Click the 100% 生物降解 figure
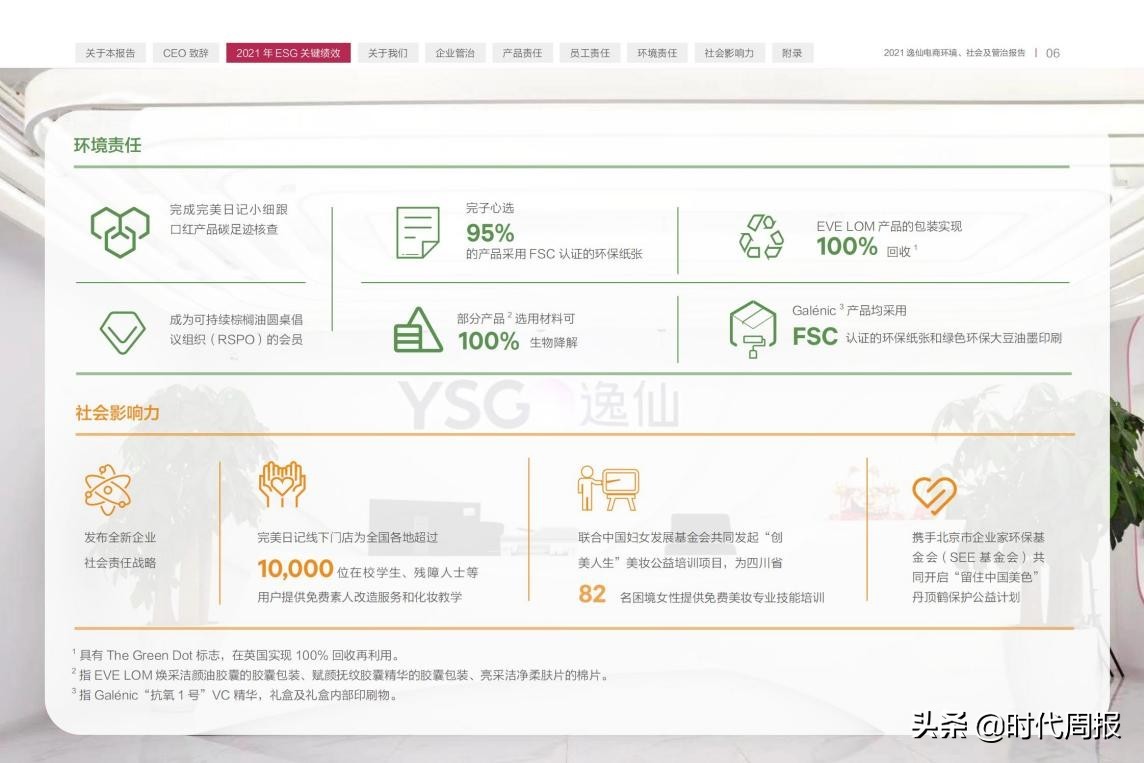The image size is (1144, 763). click(488, 341)
